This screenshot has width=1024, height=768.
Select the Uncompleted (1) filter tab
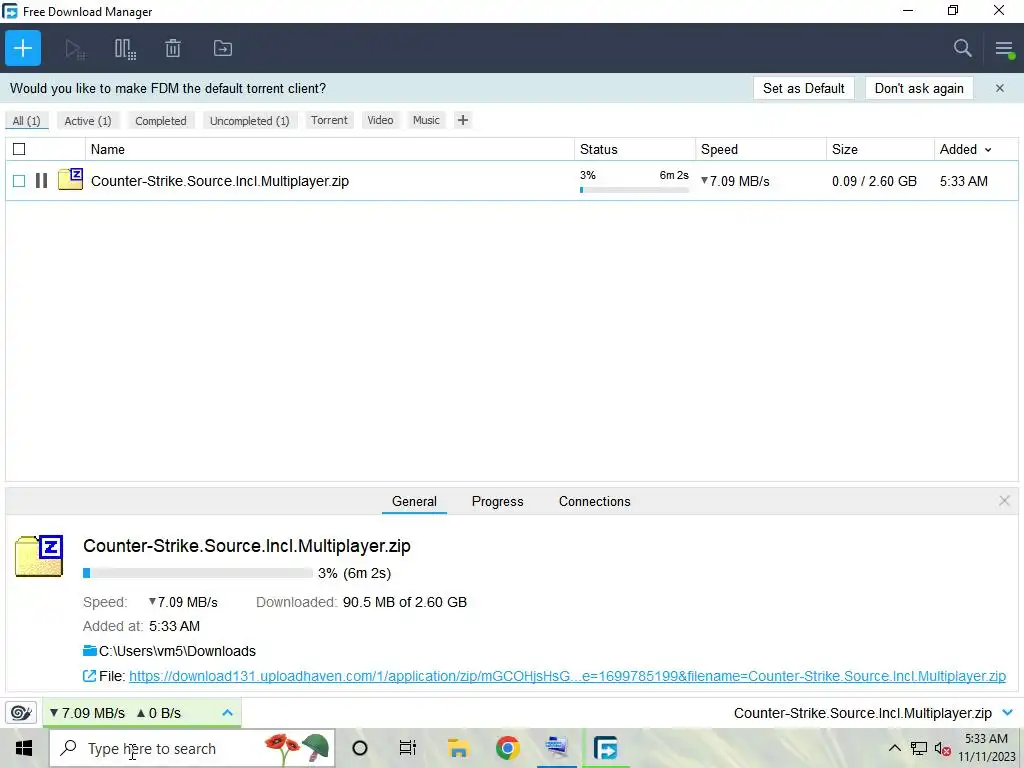click(x=249, y=121)
